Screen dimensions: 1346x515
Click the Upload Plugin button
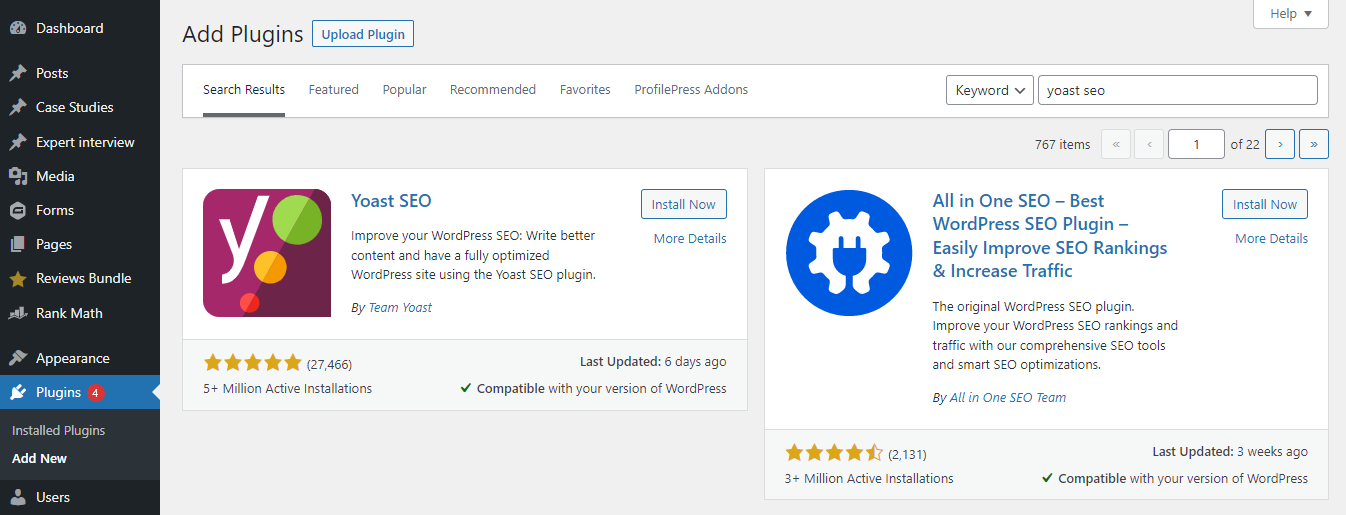pyautogui.click(x=363, y=34)
